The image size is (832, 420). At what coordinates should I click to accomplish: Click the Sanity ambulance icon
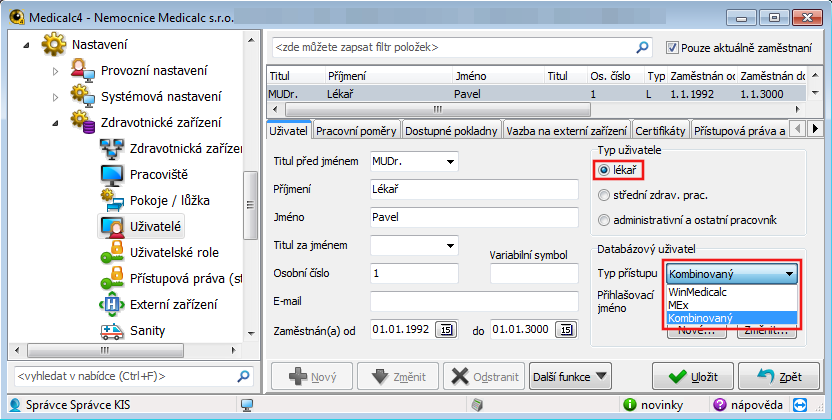(x=110, y=331)
